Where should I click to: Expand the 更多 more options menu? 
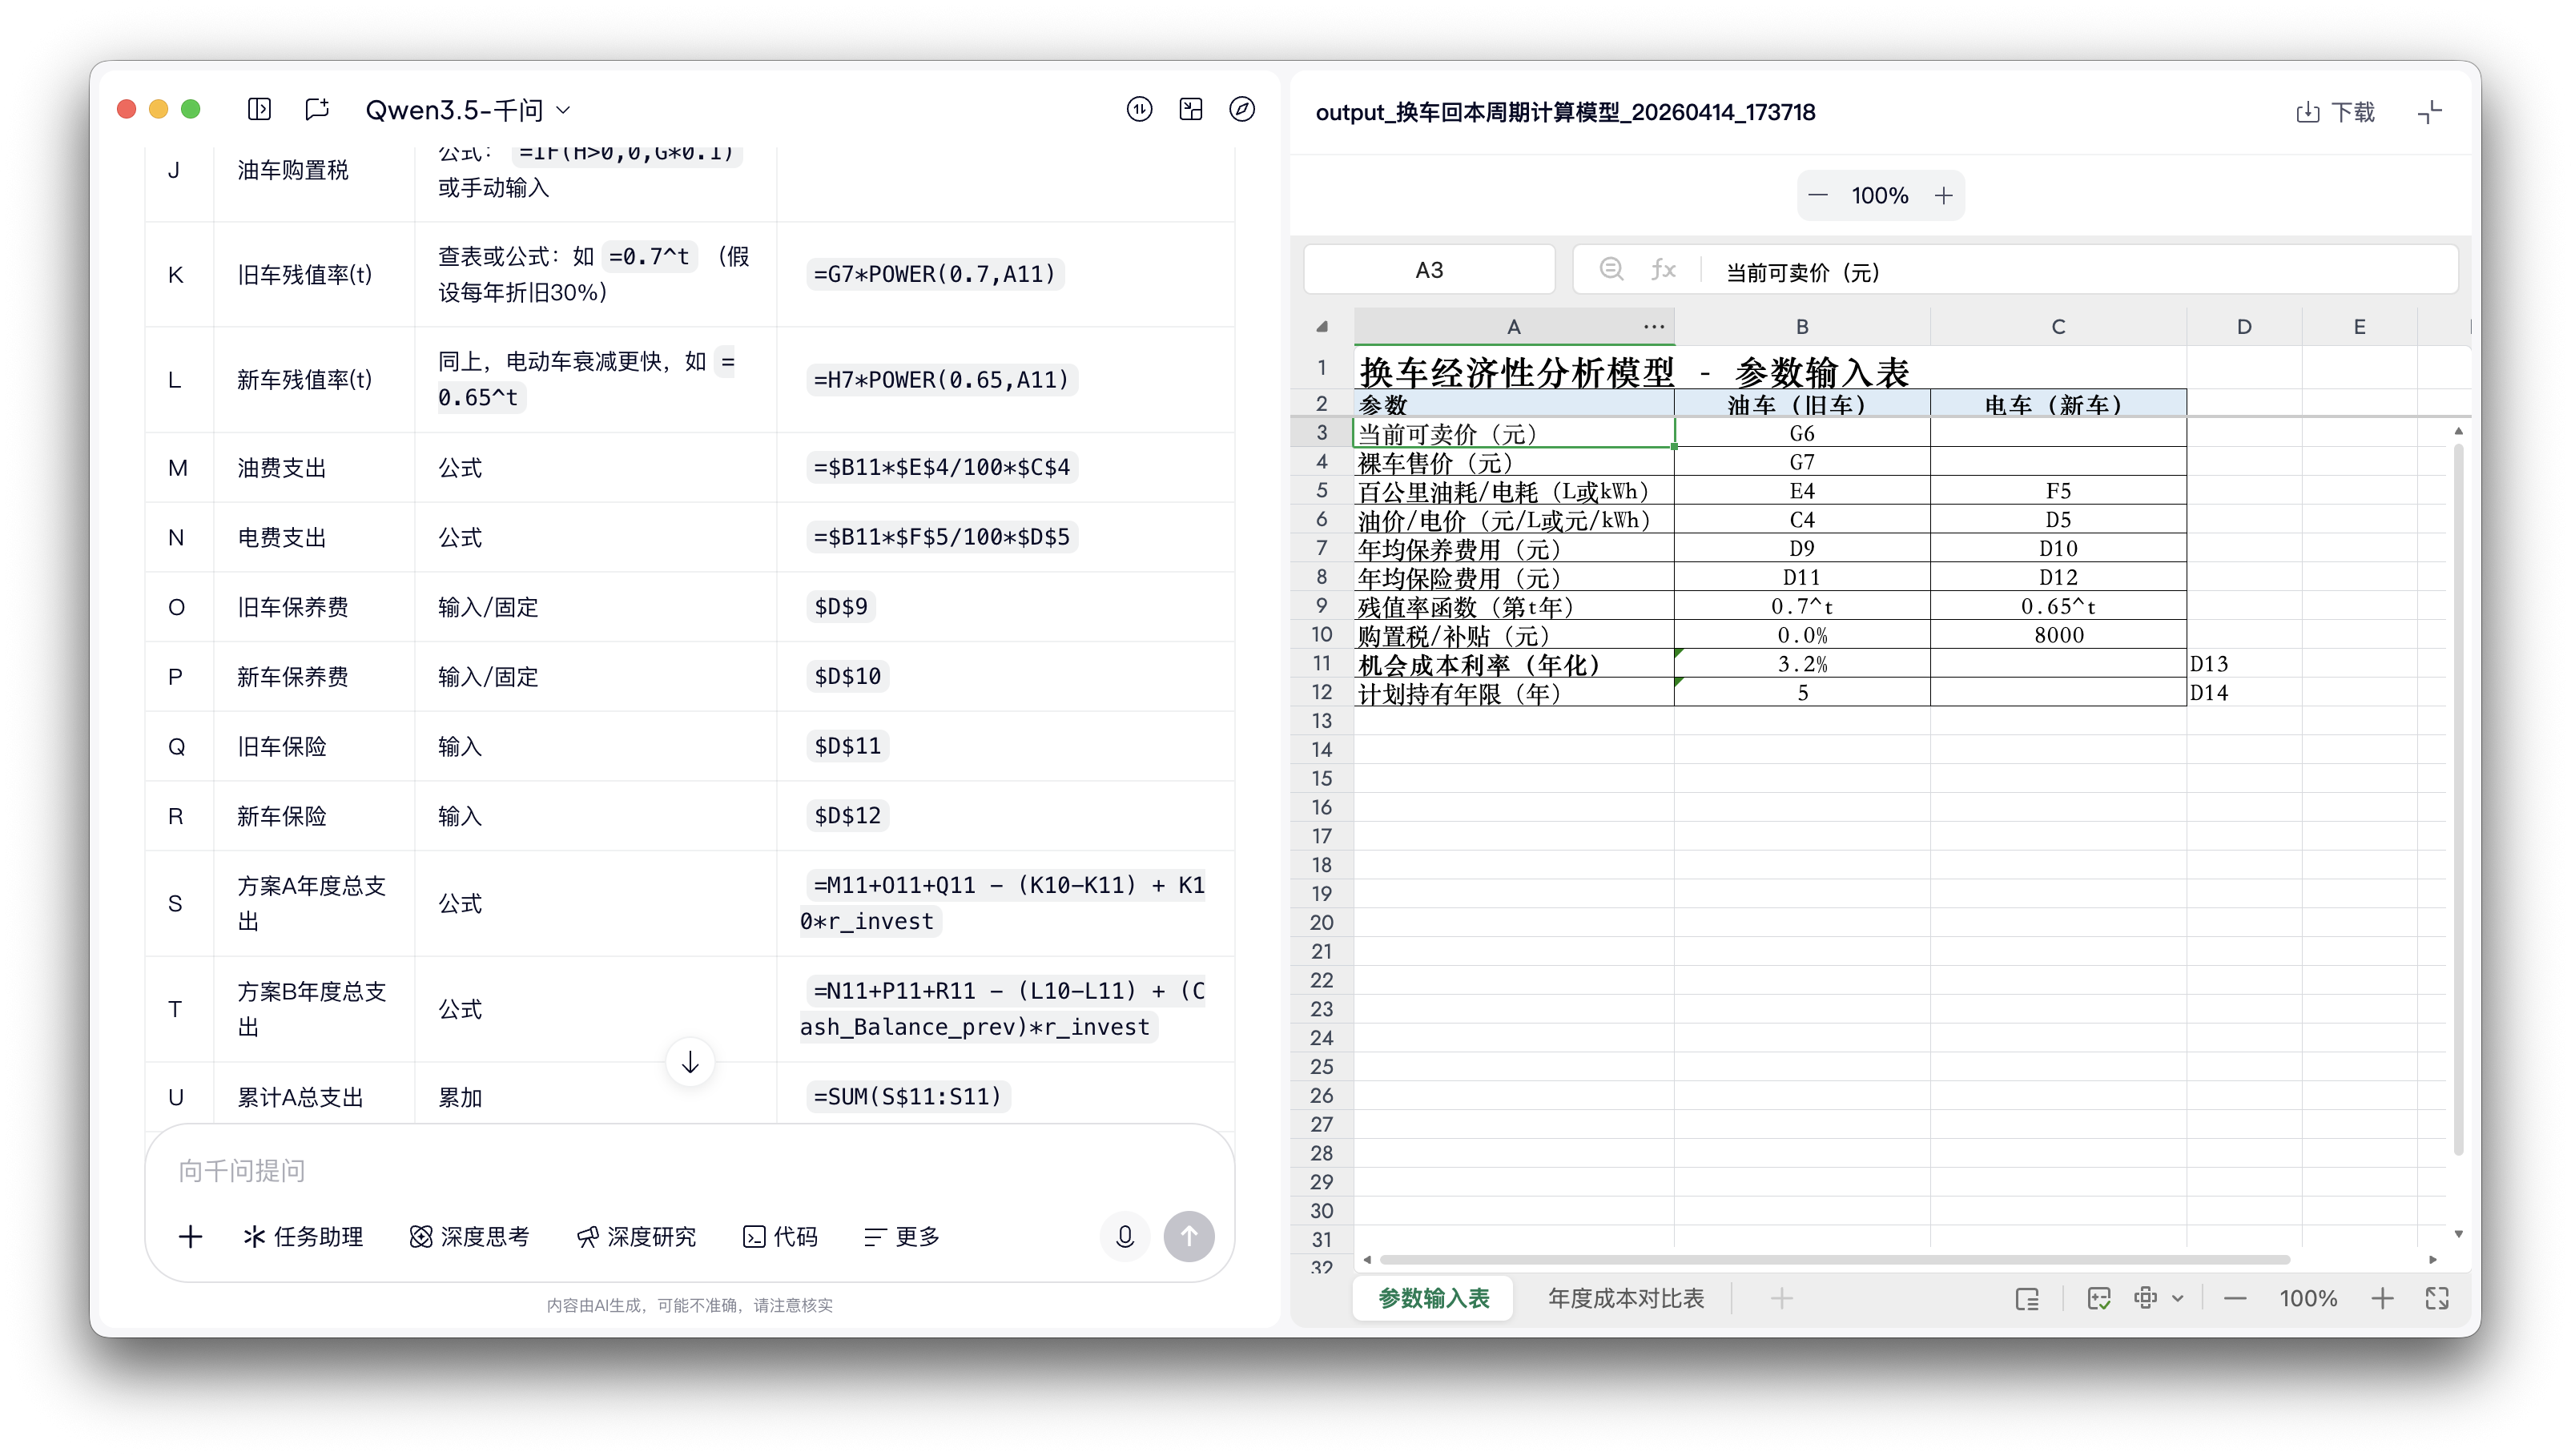901,1237
